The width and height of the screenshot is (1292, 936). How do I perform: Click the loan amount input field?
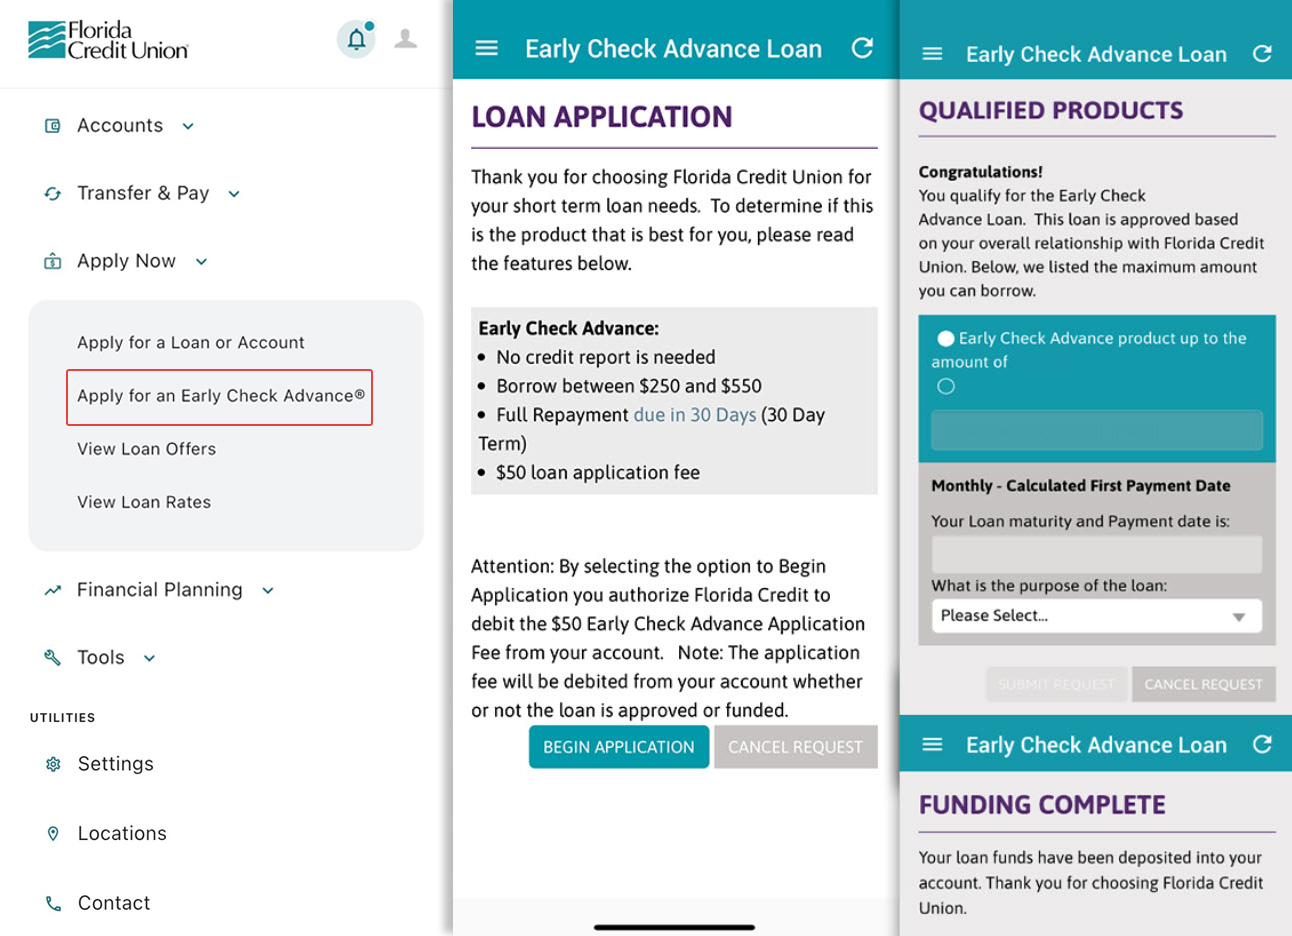pos(1097,430)
